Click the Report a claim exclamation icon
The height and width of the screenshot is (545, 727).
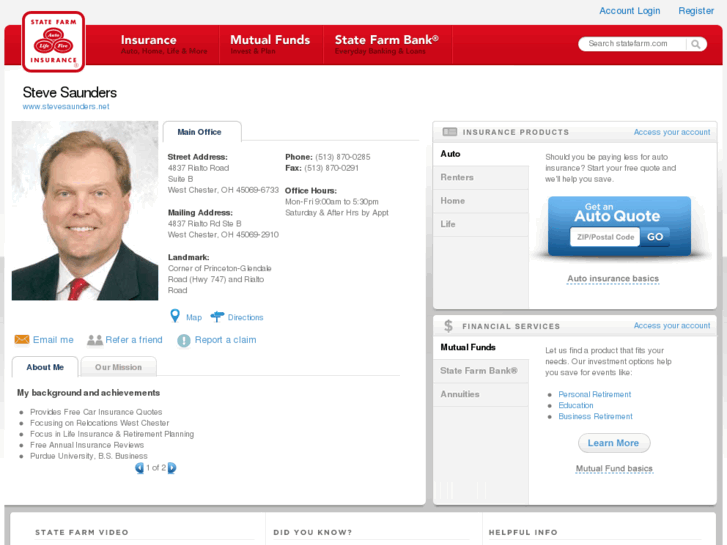click(x=184, y=340)
